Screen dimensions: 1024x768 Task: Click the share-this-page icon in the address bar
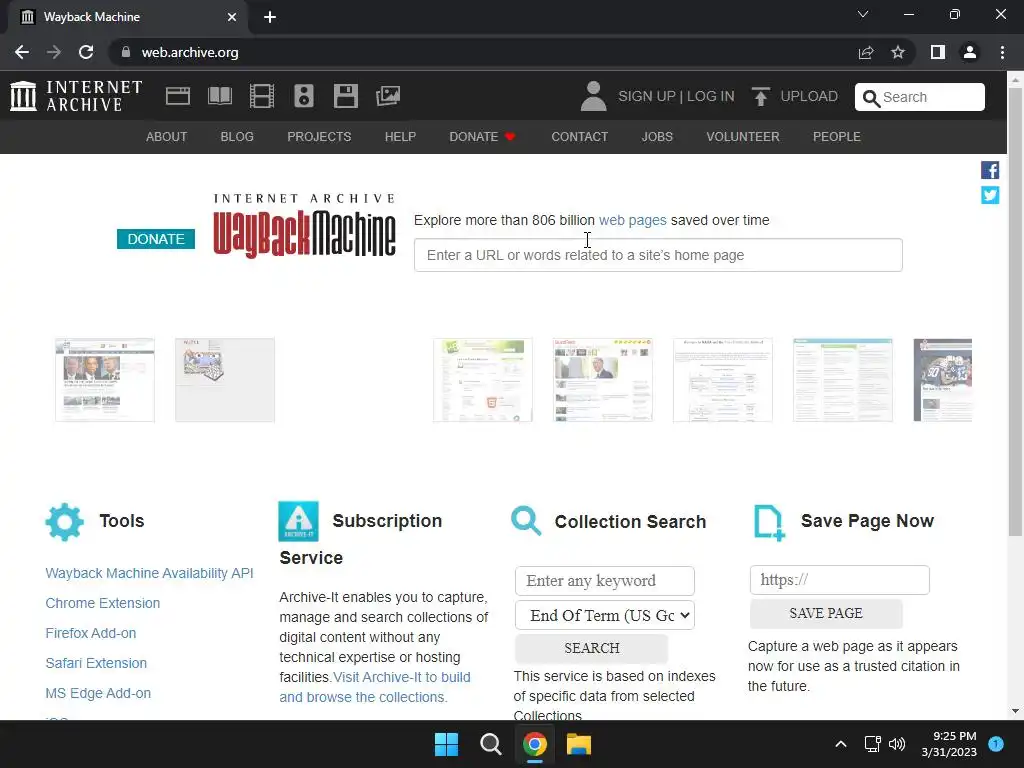[x=866, y=52]
